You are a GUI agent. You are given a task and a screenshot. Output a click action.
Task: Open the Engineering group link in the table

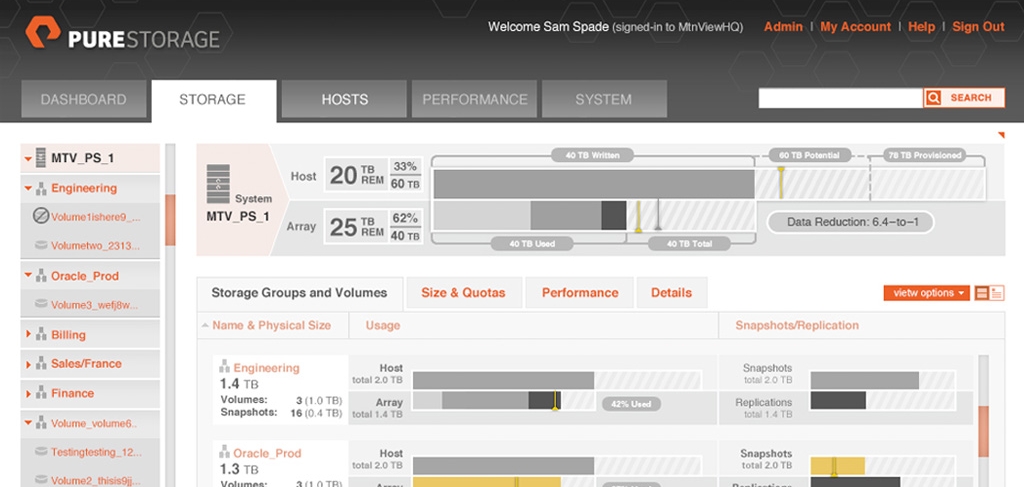[266, 368]
